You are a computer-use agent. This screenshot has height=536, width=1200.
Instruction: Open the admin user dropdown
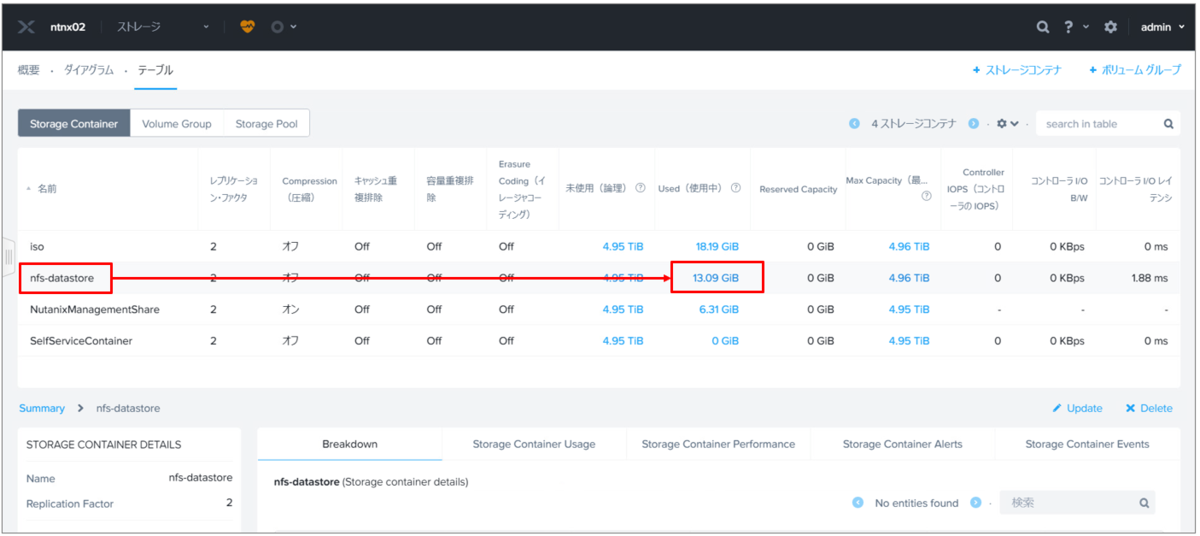coord(1162,27)
